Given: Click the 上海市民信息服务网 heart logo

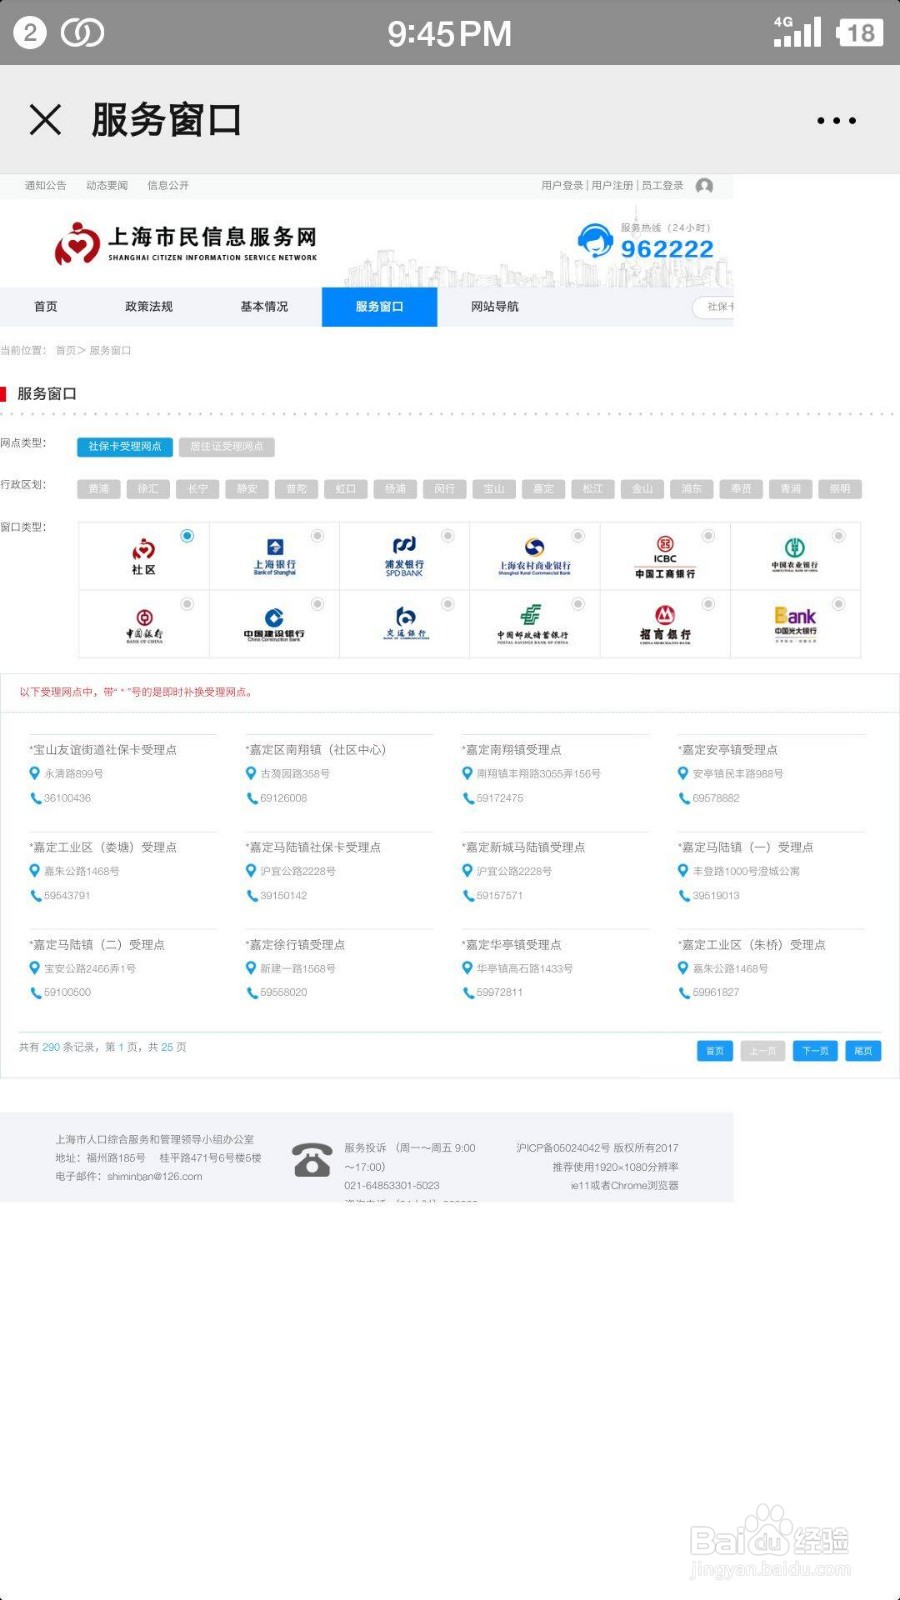Looking at the screenshot, I should pyautogui.click(x=77, y=243).
